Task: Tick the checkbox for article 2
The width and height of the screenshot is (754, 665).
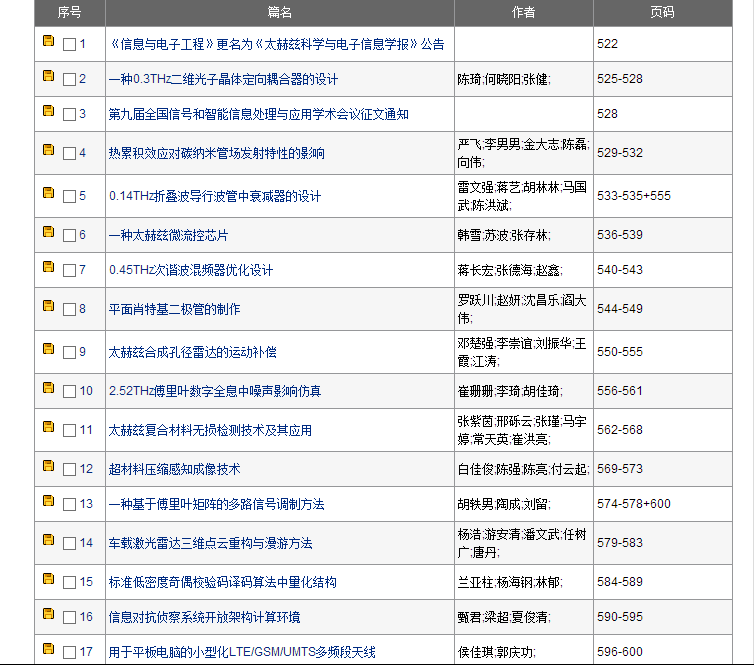Action: tap(69, 80)
